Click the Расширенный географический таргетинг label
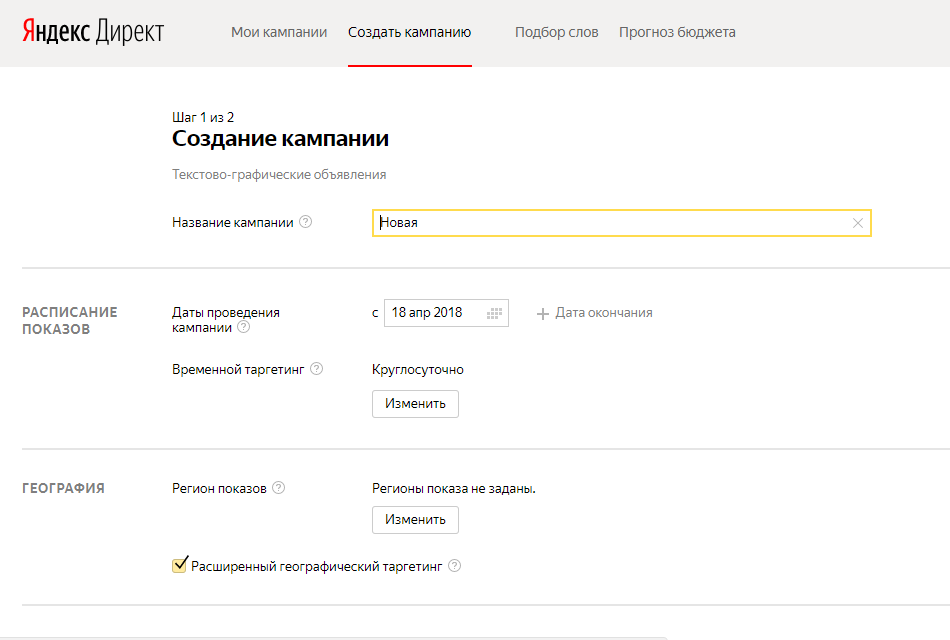Image resolution: width=950 pixels, height=640 pixels. pos(316,566)
